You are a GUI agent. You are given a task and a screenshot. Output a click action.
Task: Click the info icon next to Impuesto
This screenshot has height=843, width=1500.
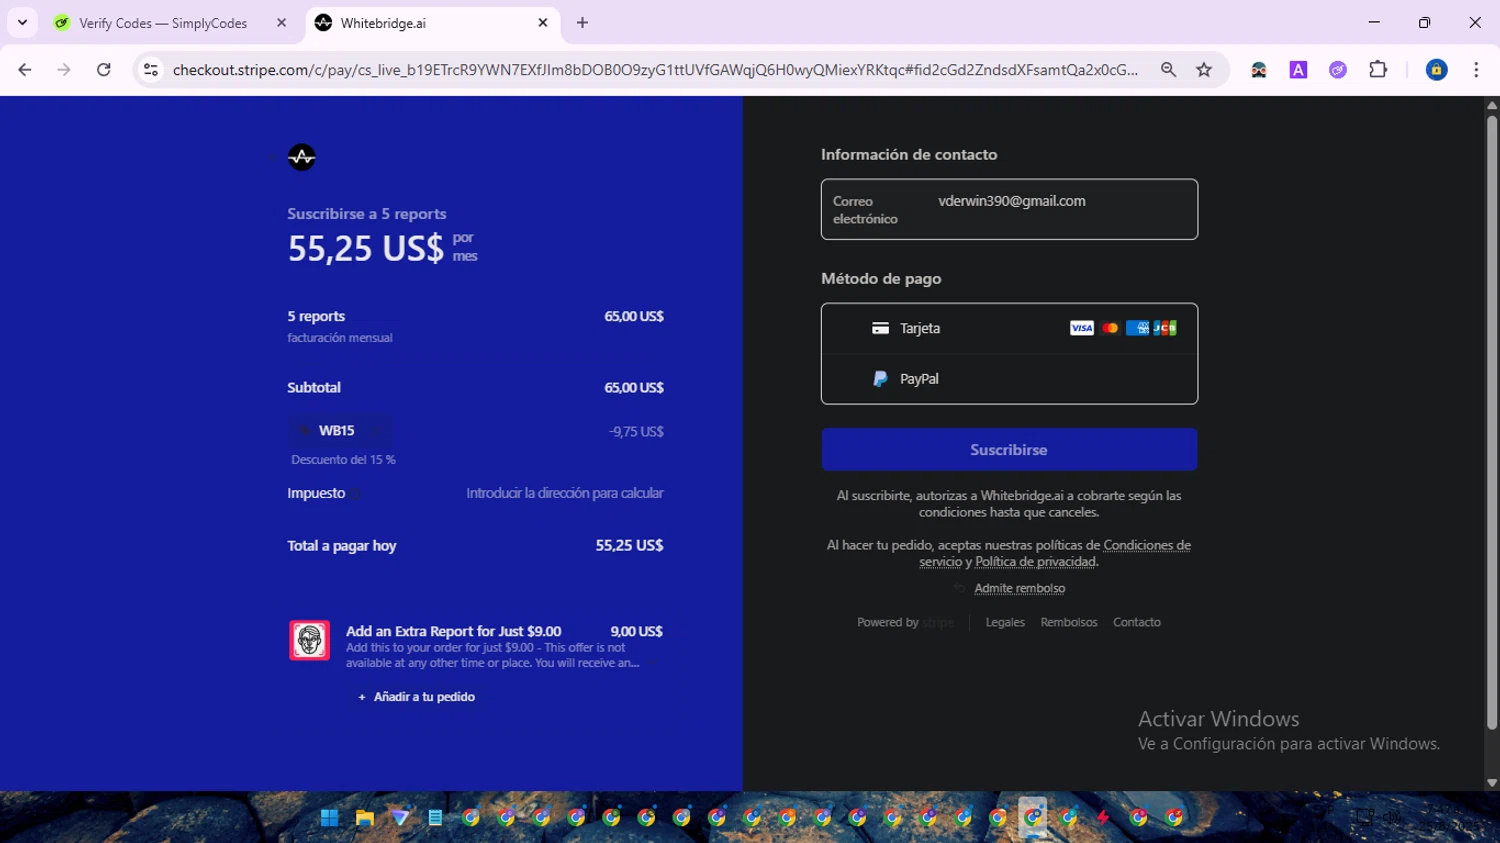point(356,493)
